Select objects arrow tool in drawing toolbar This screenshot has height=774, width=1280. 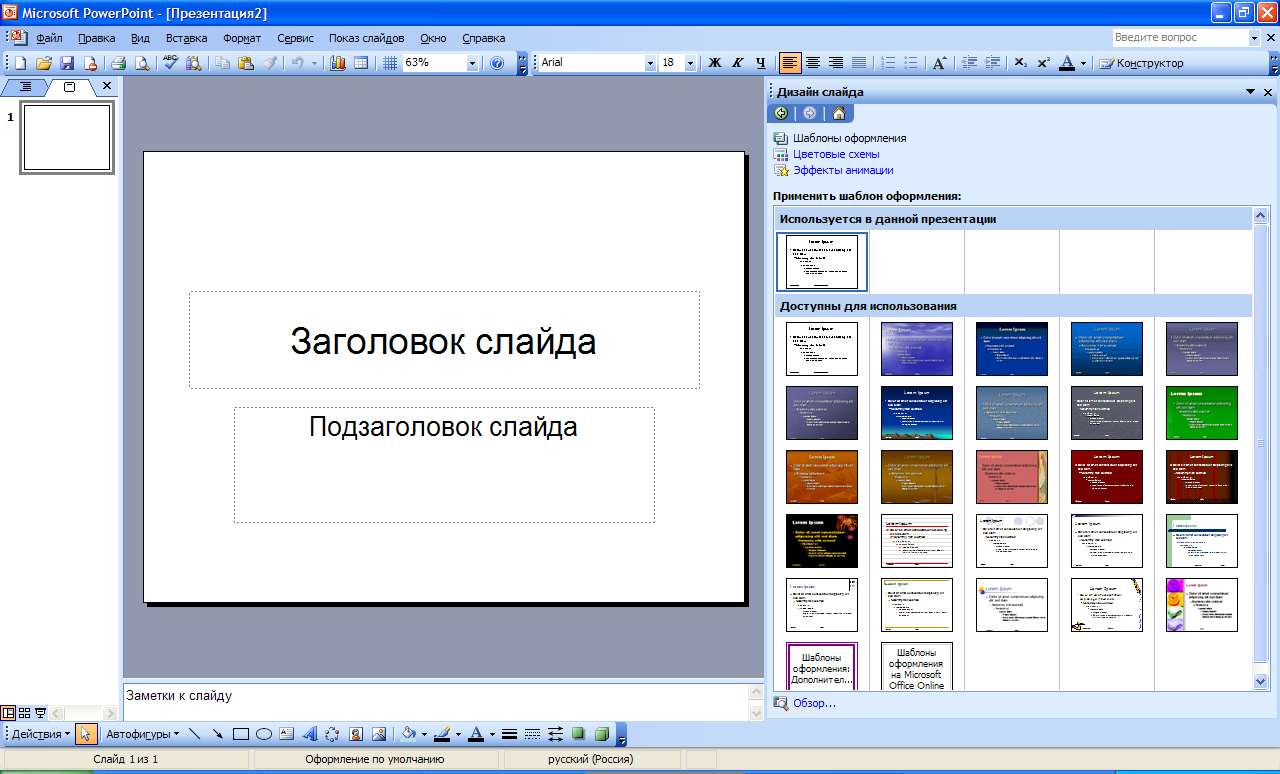[86, 734]
